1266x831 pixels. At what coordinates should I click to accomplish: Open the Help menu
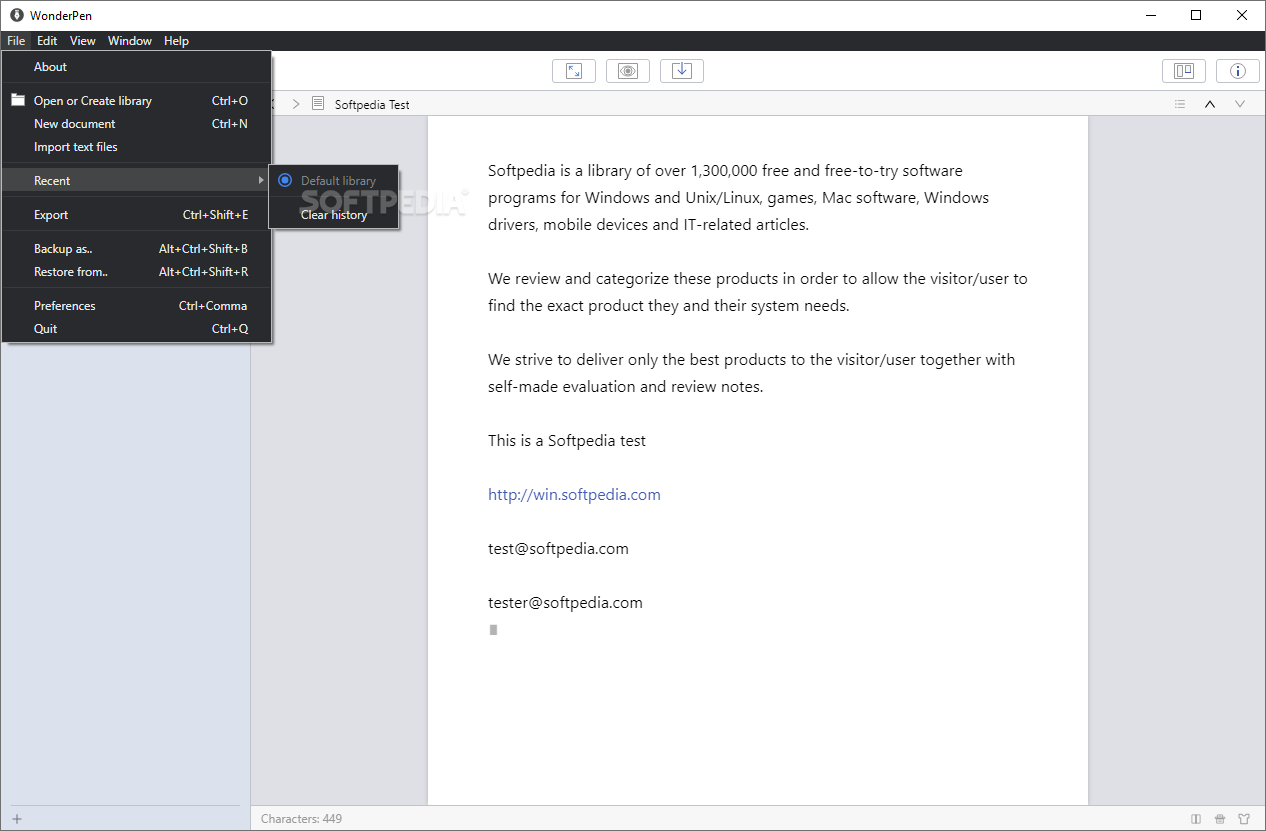176,41
